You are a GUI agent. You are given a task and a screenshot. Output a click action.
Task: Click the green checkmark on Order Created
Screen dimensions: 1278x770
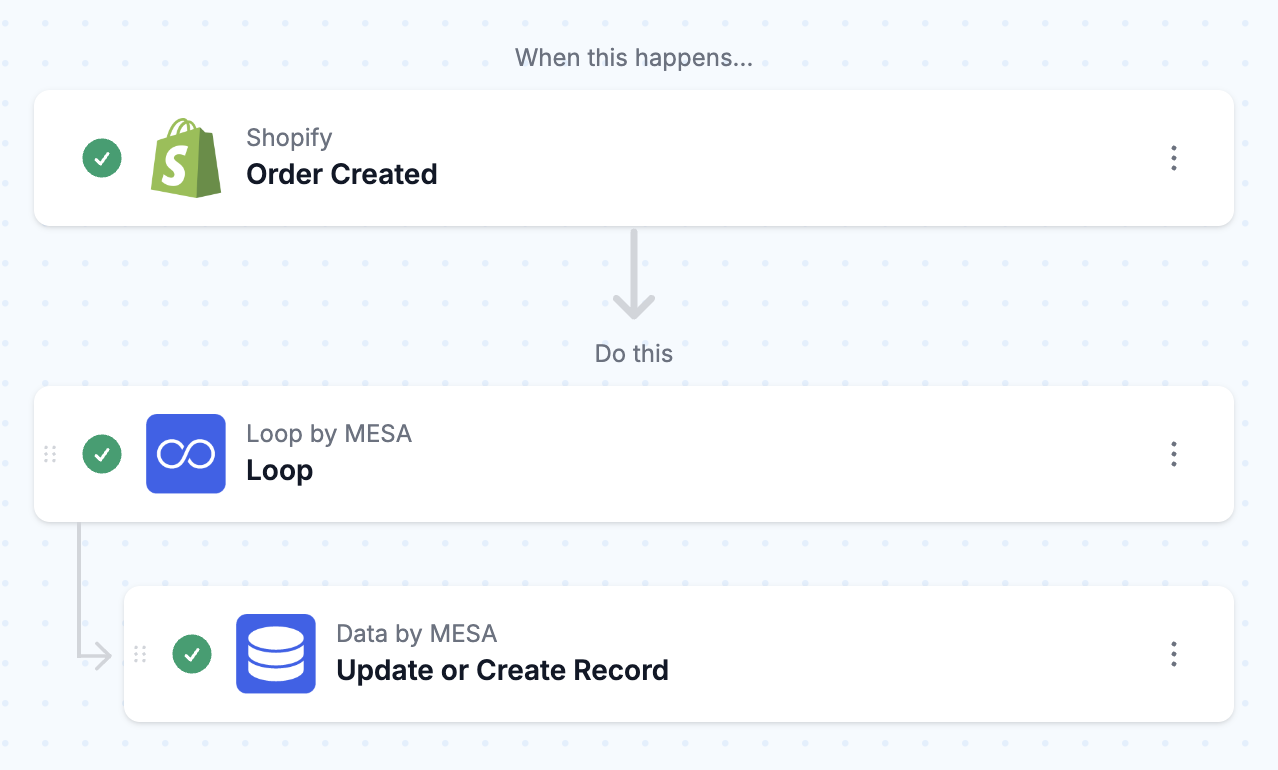click(102, 158)
